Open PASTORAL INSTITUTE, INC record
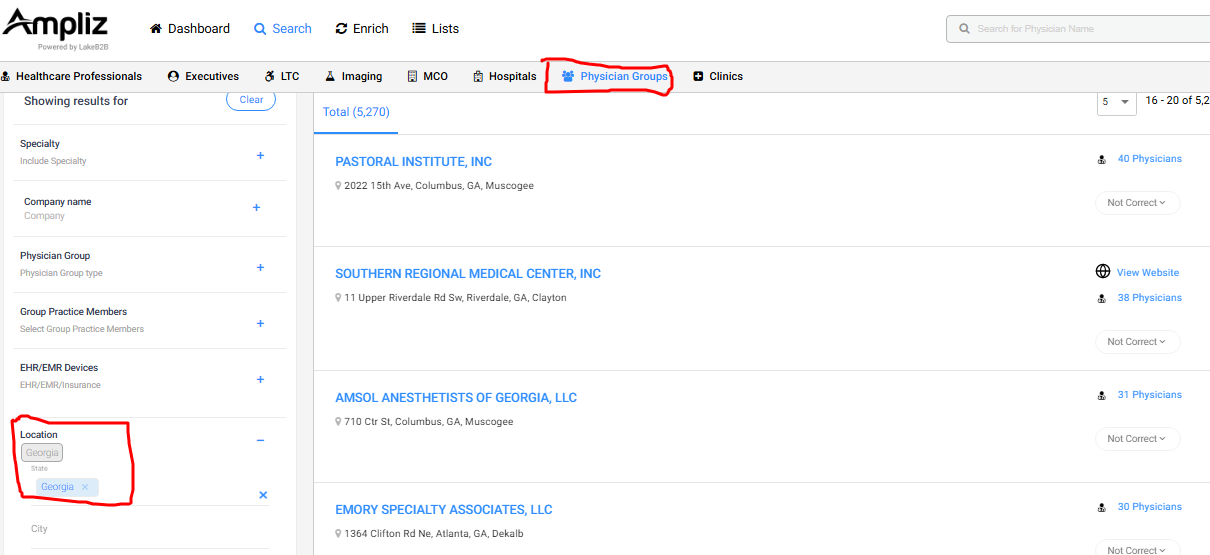Screen dimensions: 1210x555 pos(413,162)
